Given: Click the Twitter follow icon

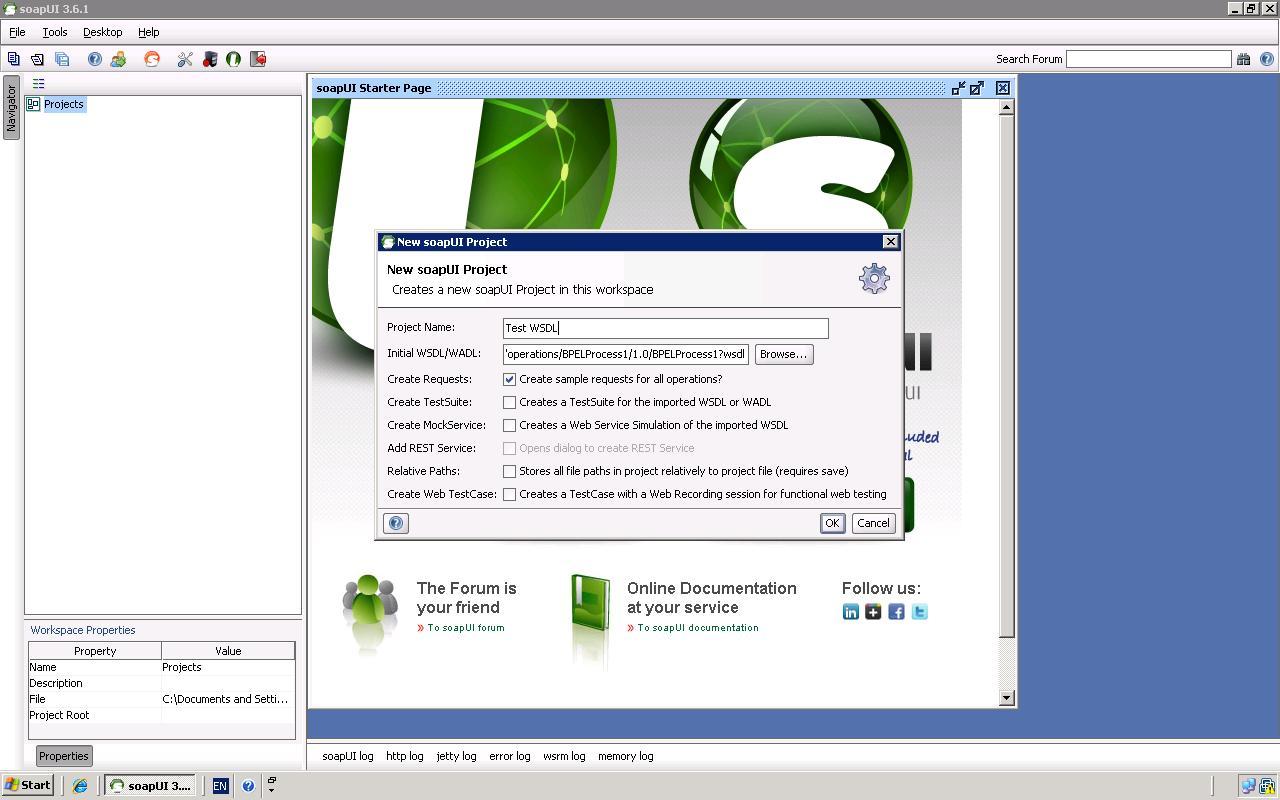Looking at the screenshot, I should 920,612.
